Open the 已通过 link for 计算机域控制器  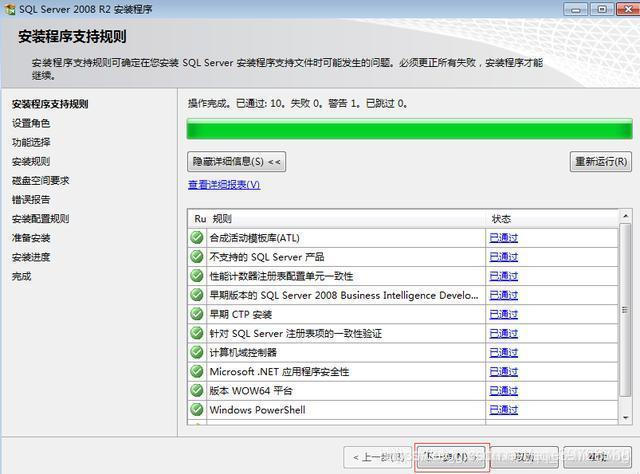504,352
